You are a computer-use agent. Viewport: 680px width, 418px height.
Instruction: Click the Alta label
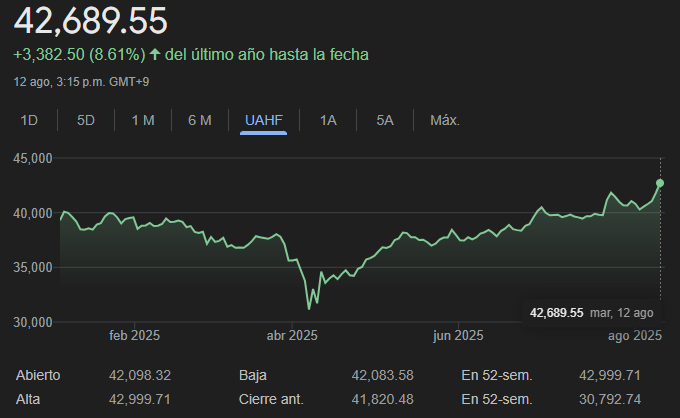[x=28, y=399]
